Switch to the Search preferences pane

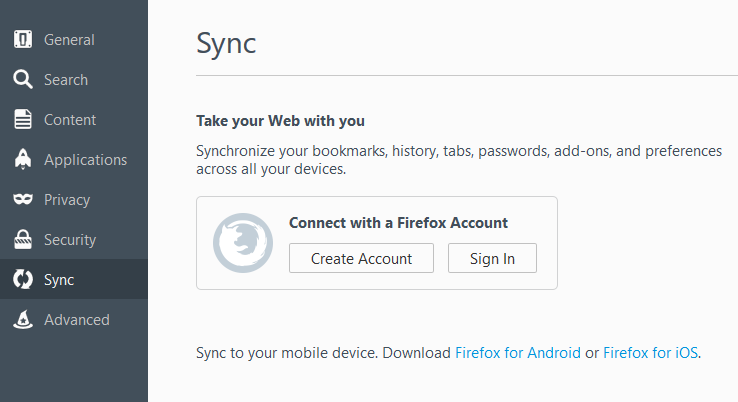pos(66,80)
